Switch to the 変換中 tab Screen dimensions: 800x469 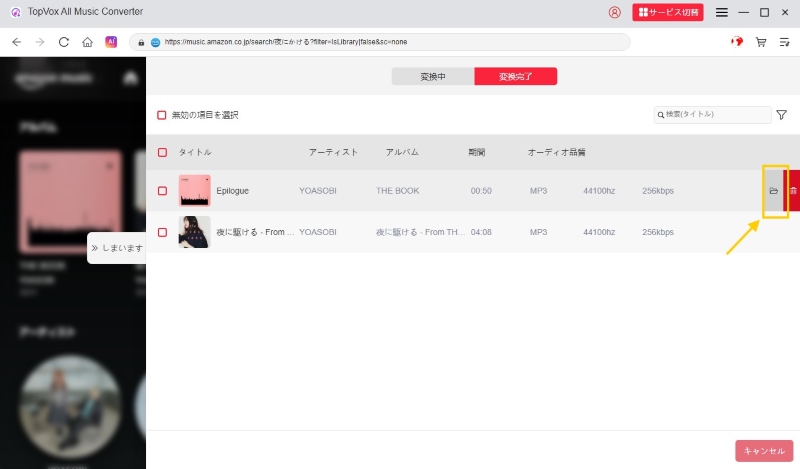(x=433, y=77)
